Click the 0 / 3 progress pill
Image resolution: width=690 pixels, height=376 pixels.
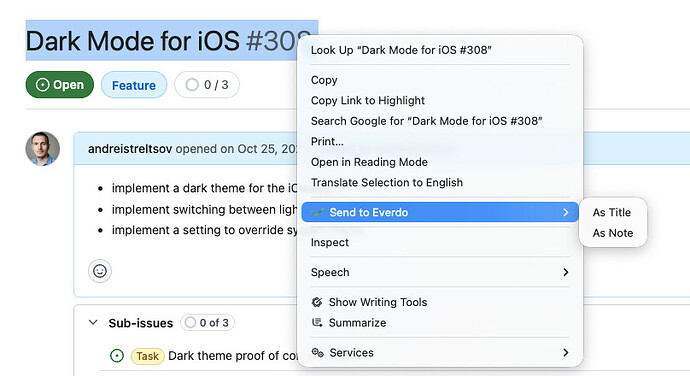point(207,85)
